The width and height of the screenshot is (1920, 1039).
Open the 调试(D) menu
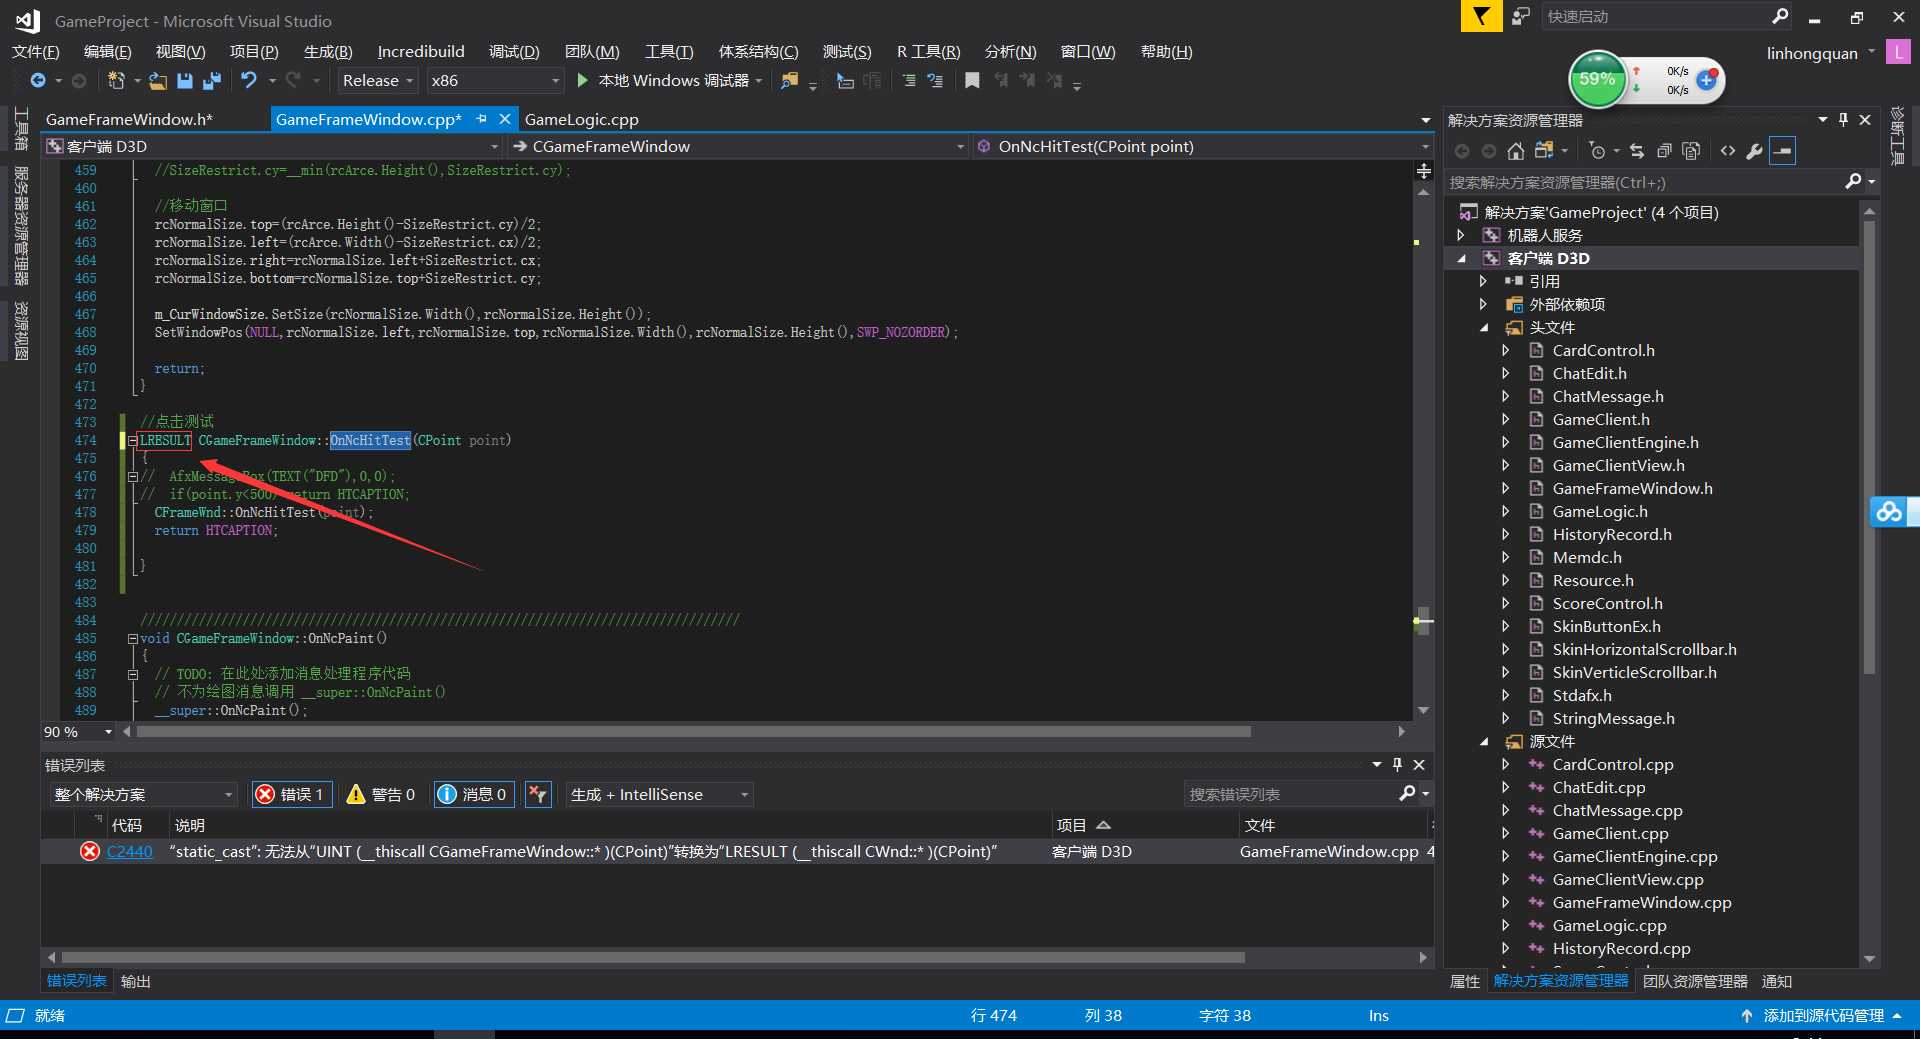tap(514, 51)
